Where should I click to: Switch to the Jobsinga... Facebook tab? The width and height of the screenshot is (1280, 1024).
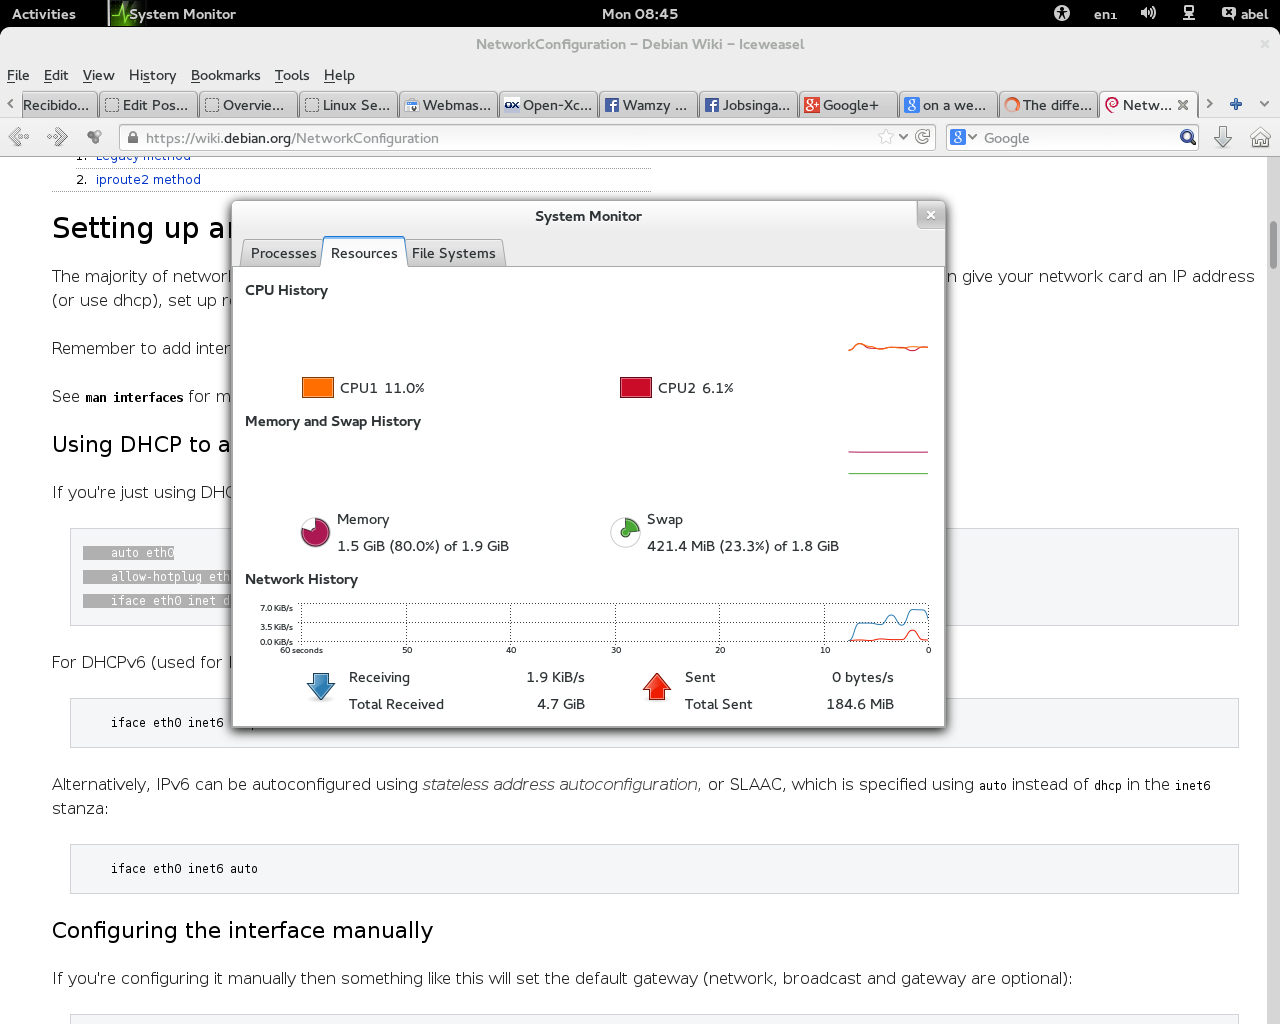pyautogui.click(x=748, y=105)
